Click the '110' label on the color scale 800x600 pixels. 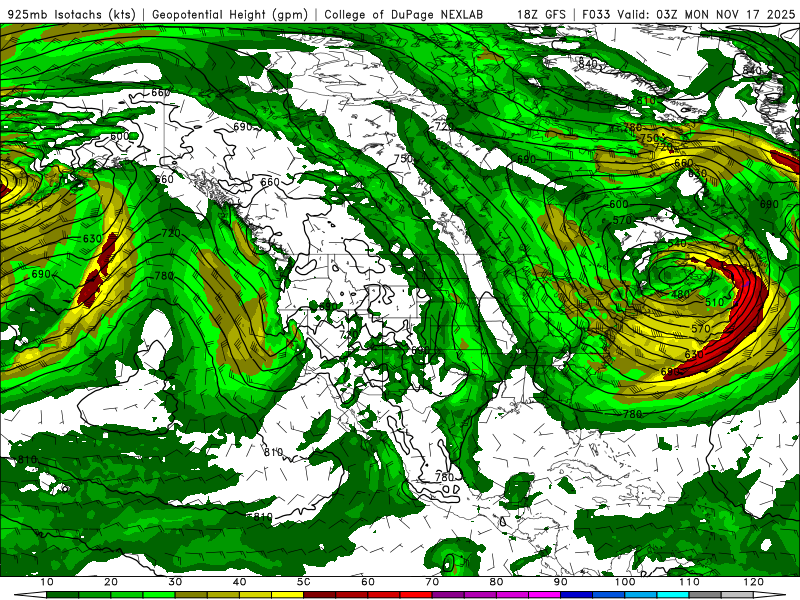point(689,582)
